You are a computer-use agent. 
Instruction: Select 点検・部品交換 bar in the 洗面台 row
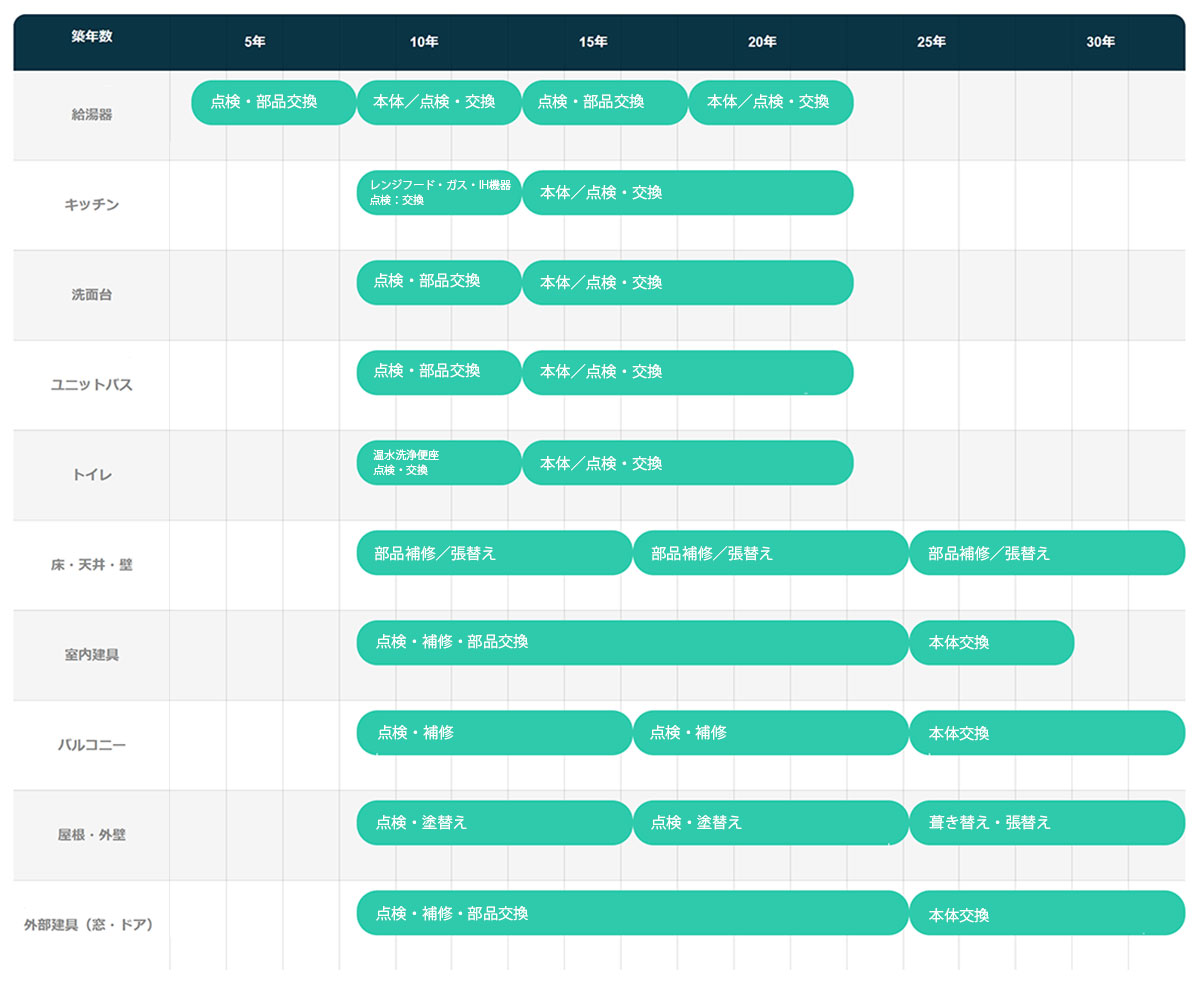pyautogui.click(x=439, y=282)
